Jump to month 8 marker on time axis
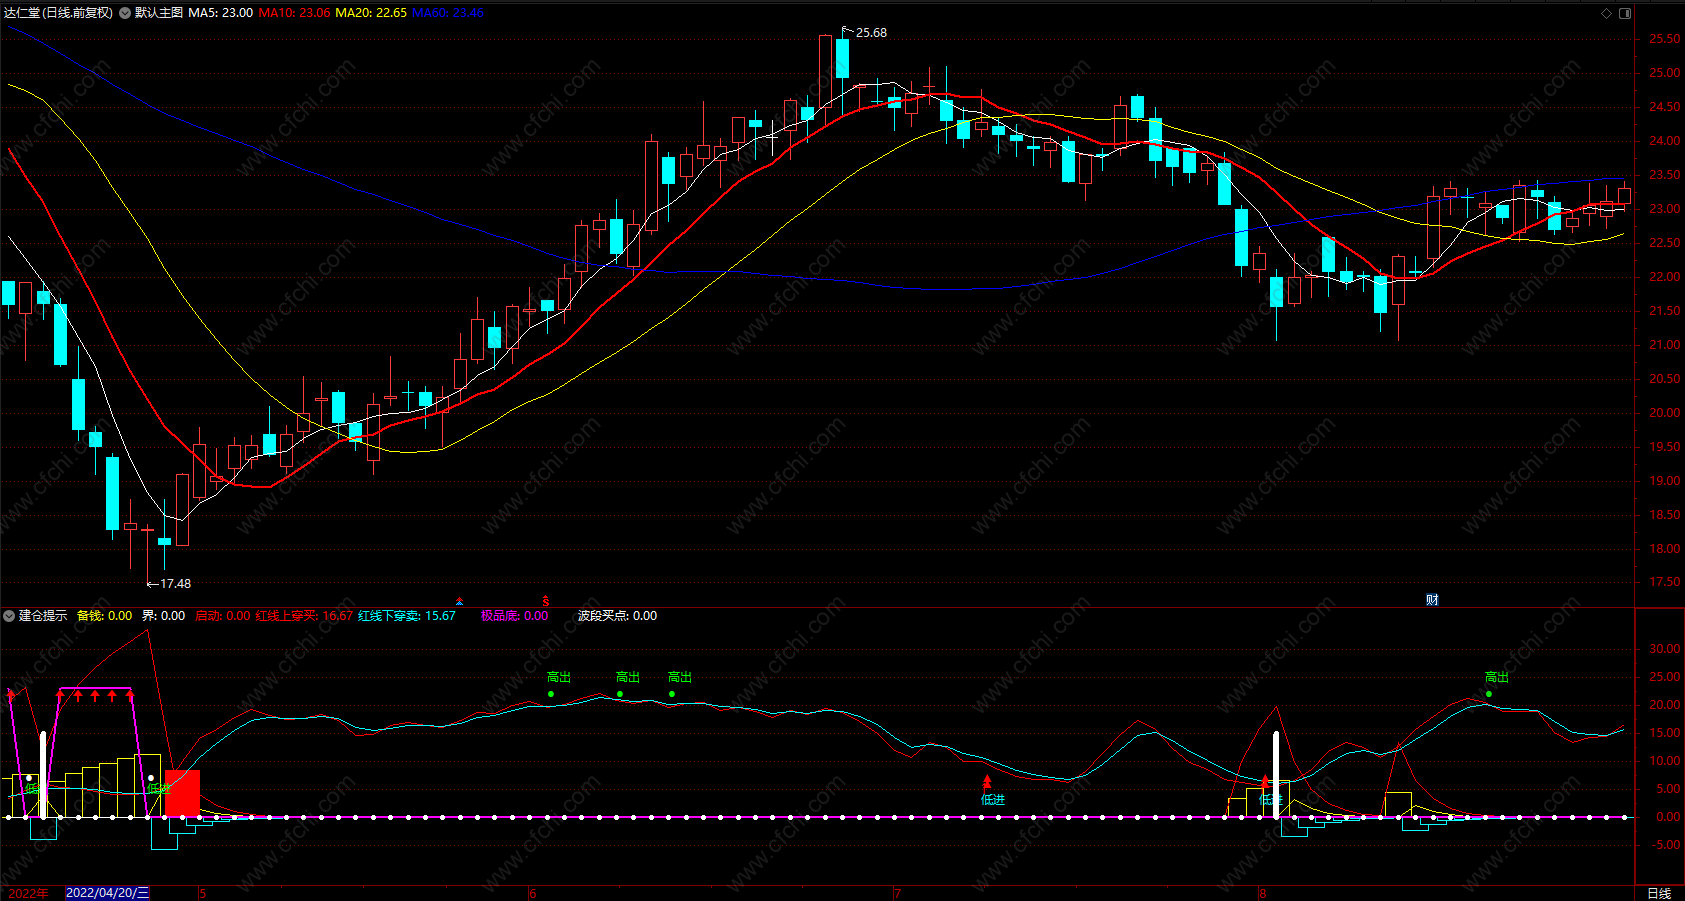This screenshot has width=1685, height=901. coord(1262,893)
